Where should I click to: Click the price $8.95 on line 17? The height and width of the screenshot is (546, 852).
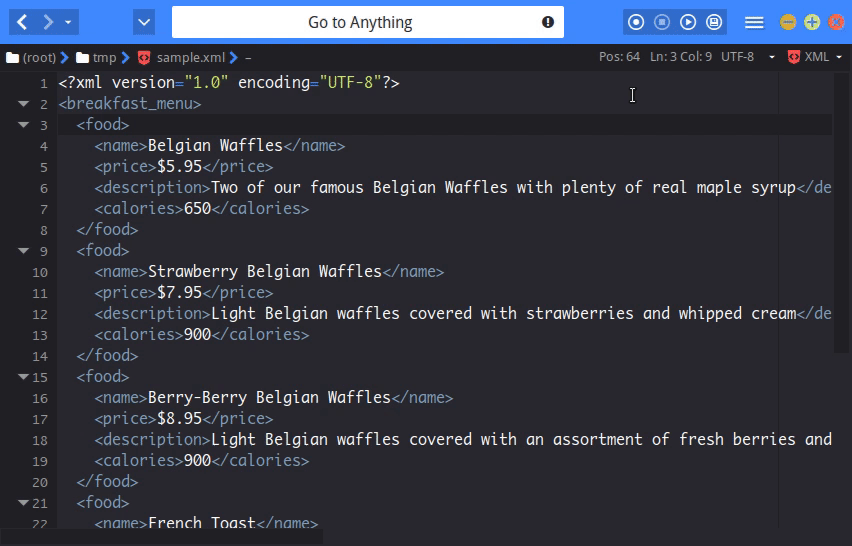(179, 418)
